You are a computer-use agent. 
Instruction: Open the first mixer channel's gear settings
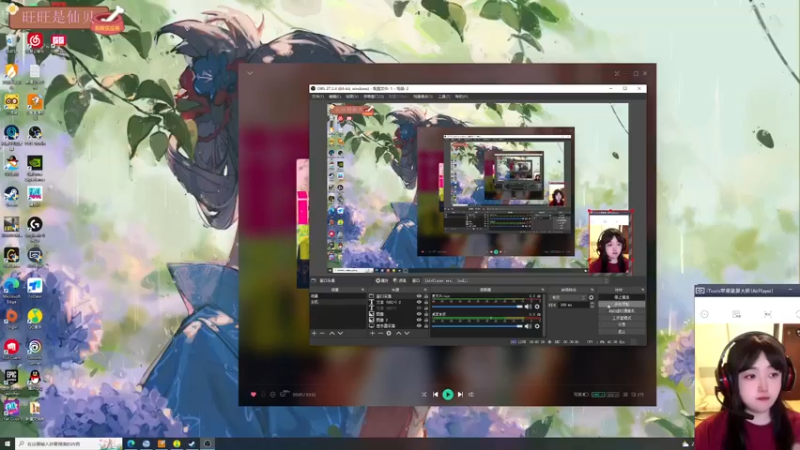click(x=537, y=307)
